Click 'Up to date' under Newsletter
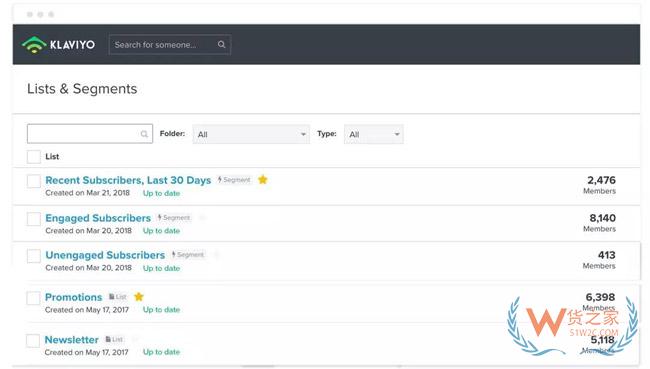 [161, 352]
